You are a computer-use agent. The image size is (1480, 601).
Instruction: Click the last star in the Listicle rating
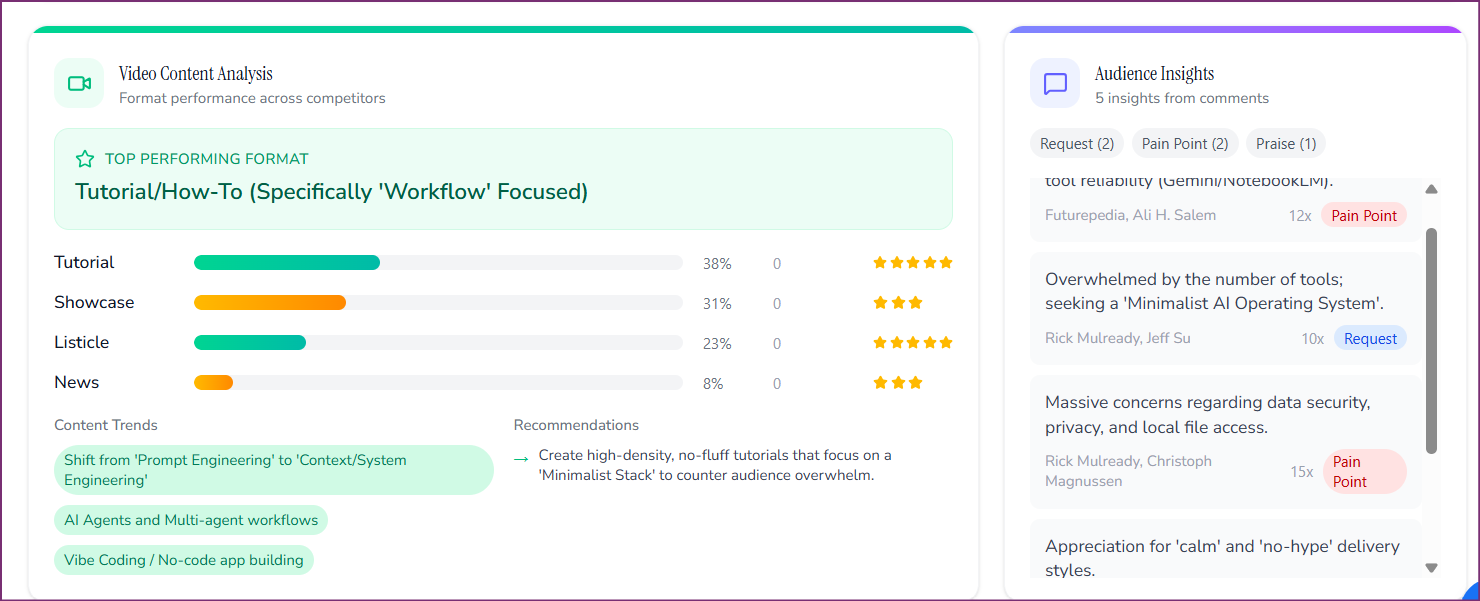945,341
